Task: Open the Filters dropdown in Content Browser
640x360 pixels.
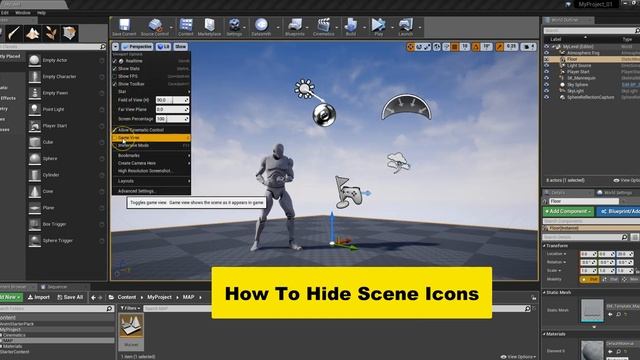Action: [130, 309]
